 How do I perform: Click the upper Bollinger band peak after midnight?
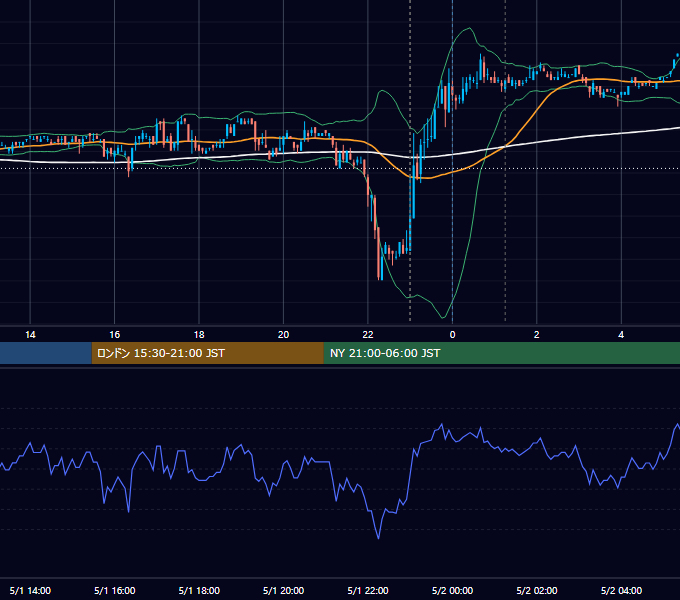(469, 29)
